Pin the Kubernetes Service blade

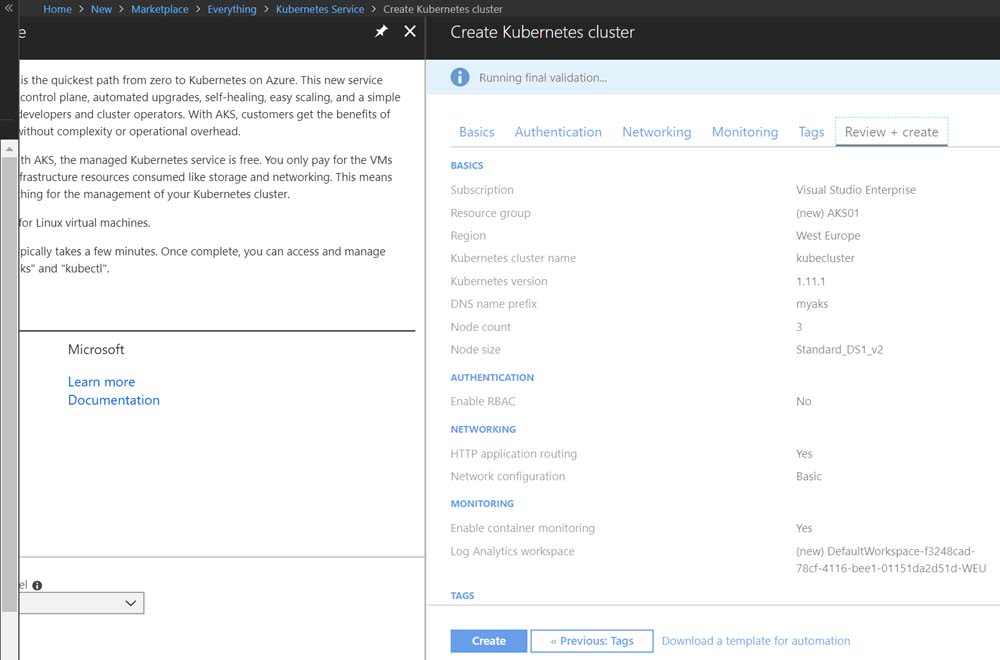tap(381, 32)
